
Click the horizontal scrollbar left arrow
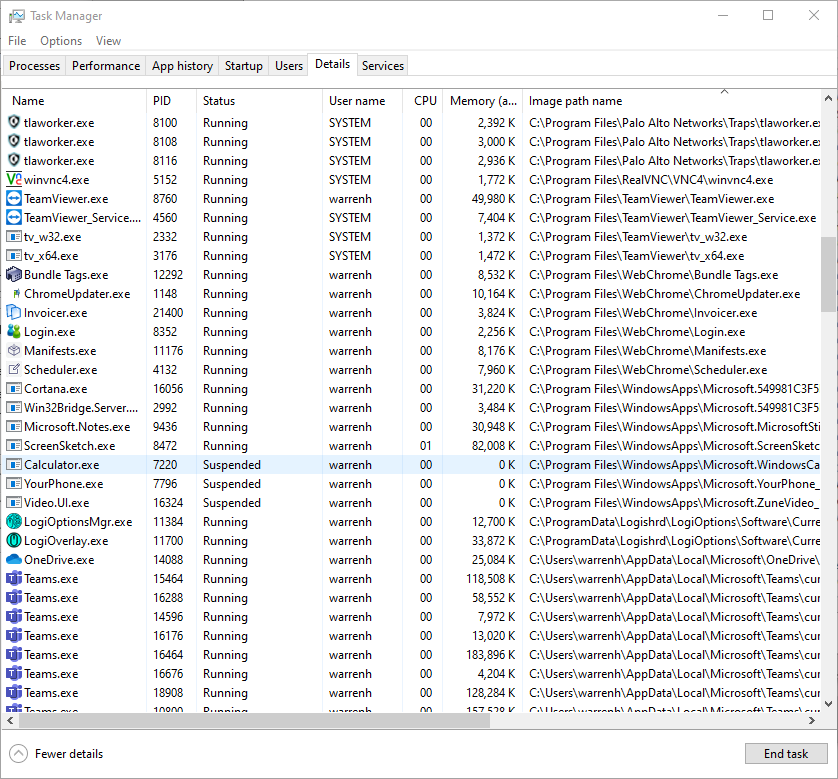pos(10,720)
